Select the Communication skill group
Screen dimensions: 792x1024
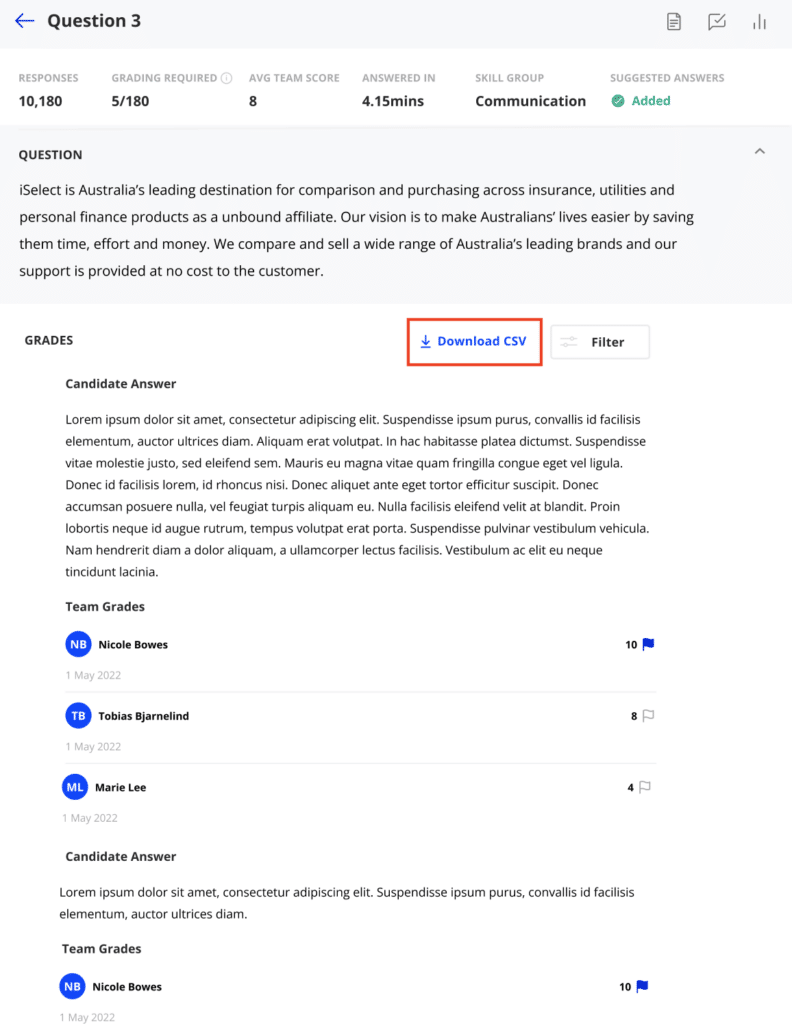click(x=530, y=101)
